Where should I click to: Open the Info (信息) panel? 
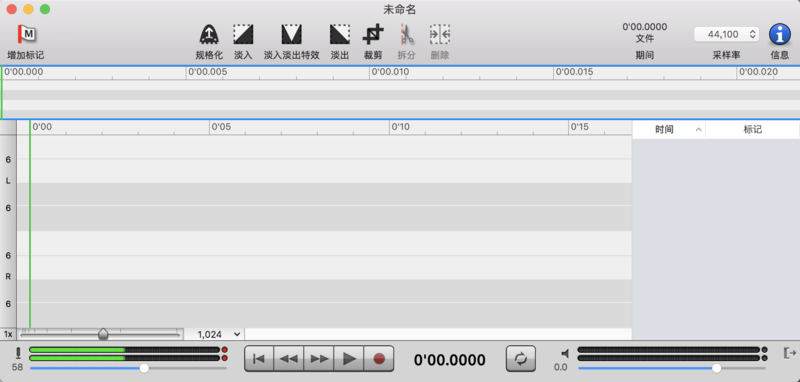780,35
